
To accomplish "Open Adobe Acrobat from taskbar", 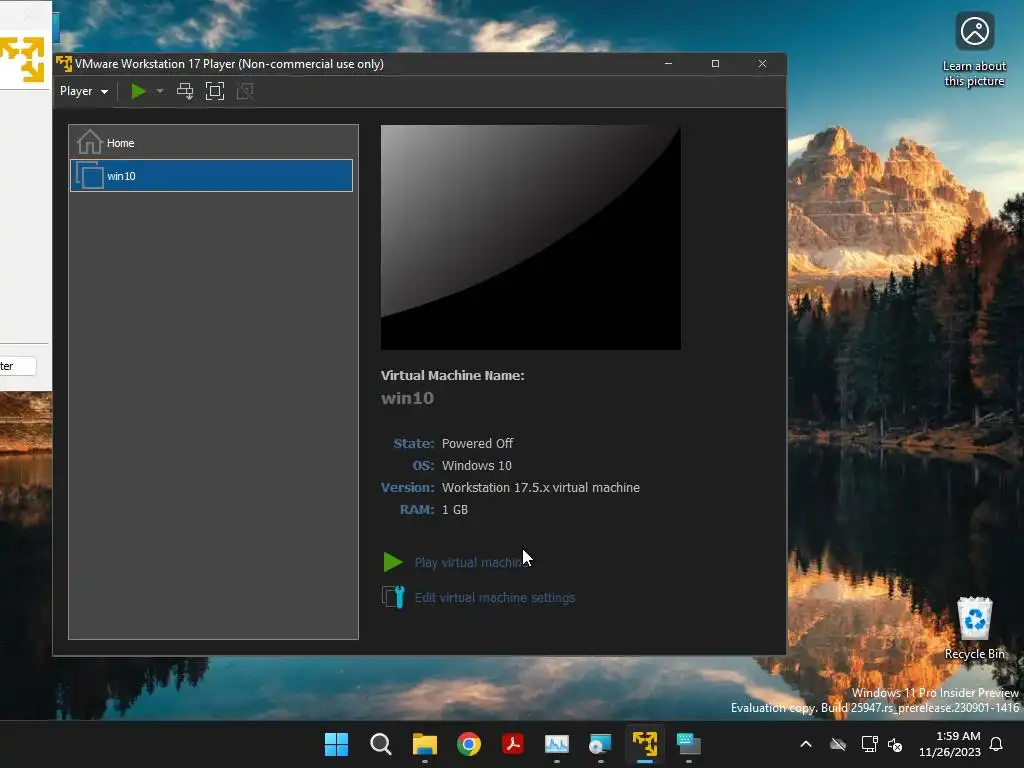I will tap(513, 744).
